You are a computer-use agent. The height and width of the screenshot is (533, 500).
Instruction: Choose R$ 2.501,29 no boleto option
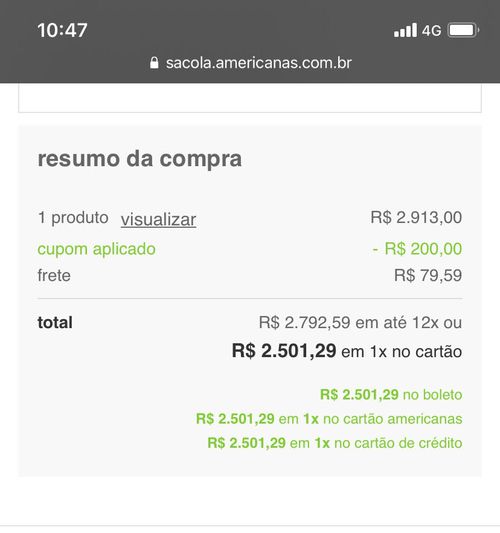(391, 395)
